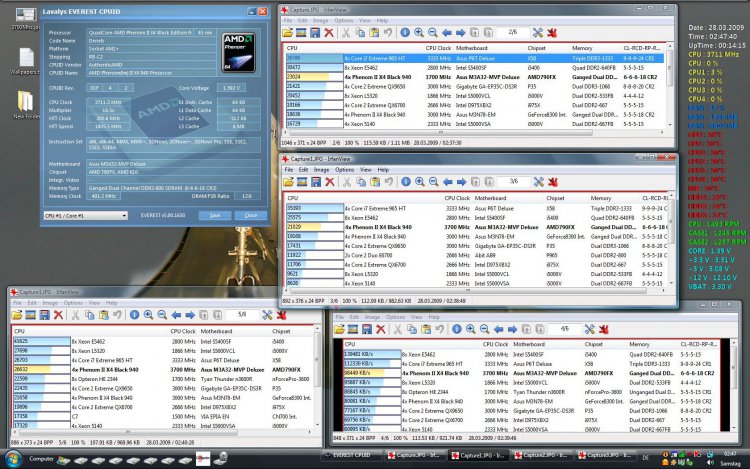Switch to Capture3.JPG taskbar button
750x469 pixels.
pos(606,455)
